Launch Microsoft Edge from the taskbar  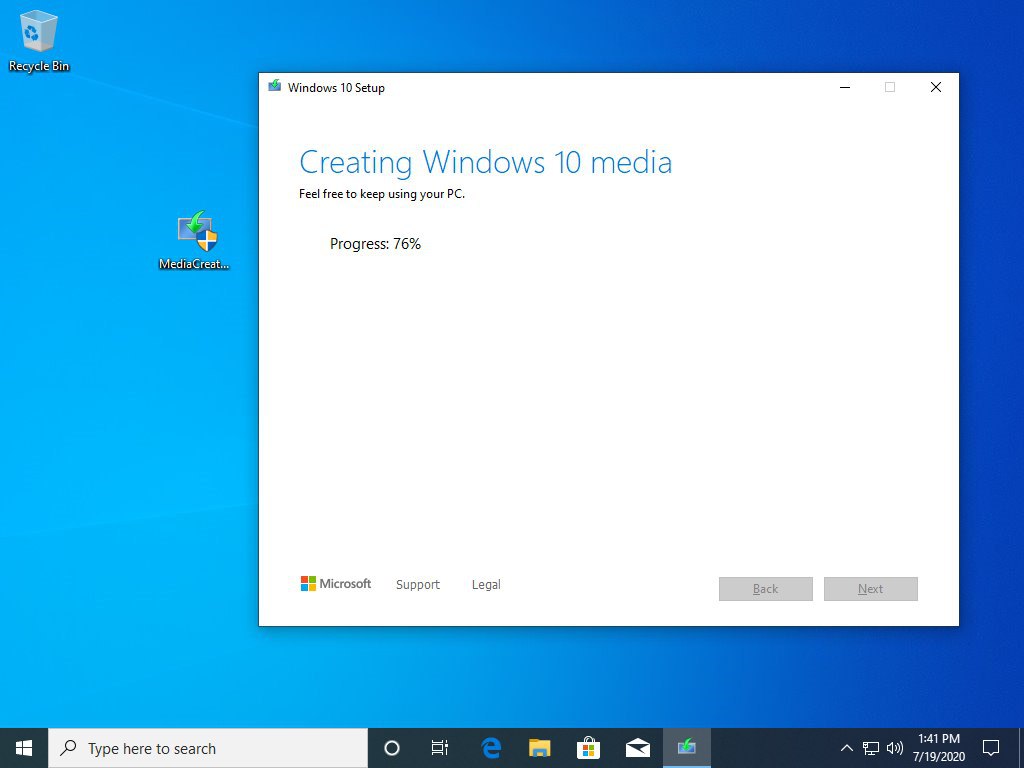tap(490, 748)
